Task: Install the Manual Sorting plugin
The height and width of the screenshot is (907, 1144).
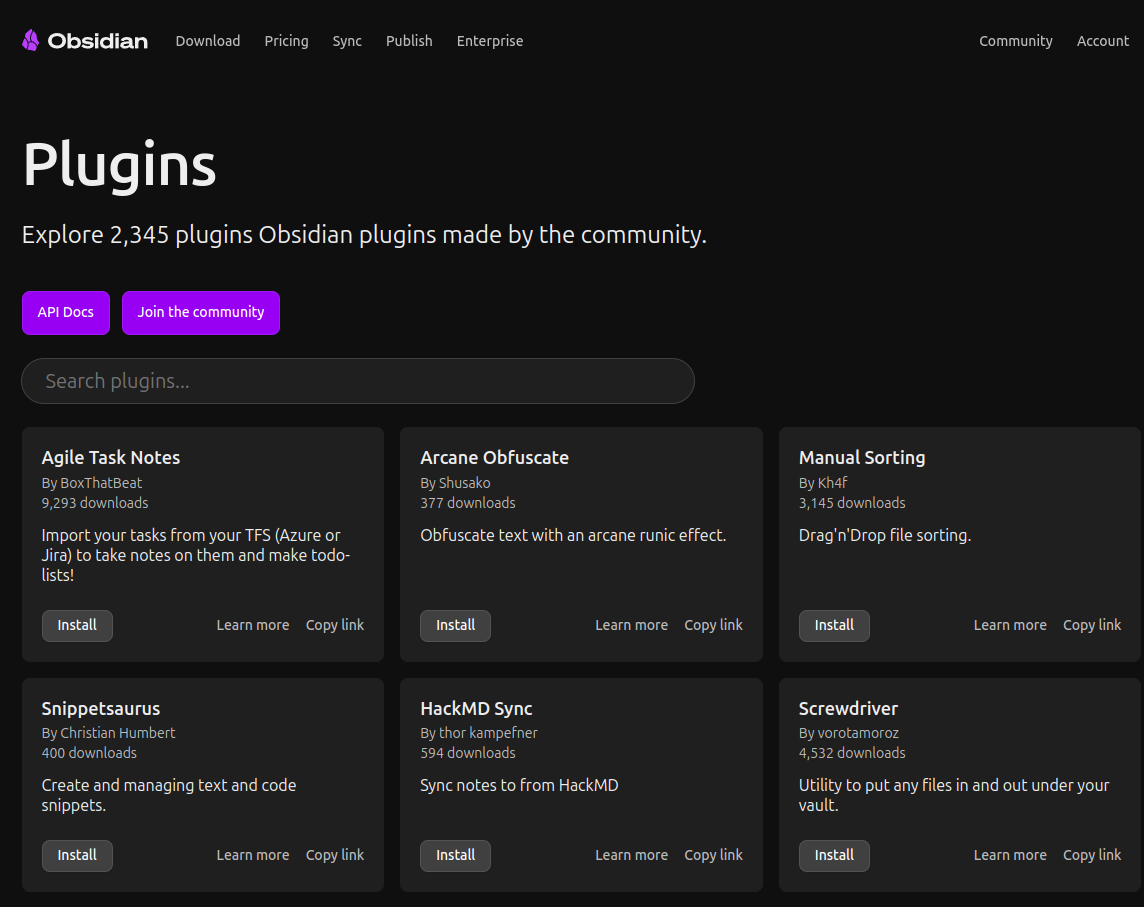Action: click(834, 626)
